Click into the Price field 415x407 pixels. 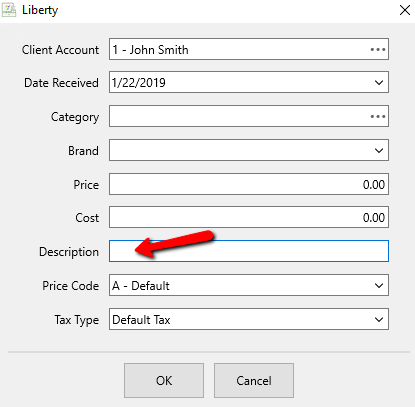tap(249, 184)
